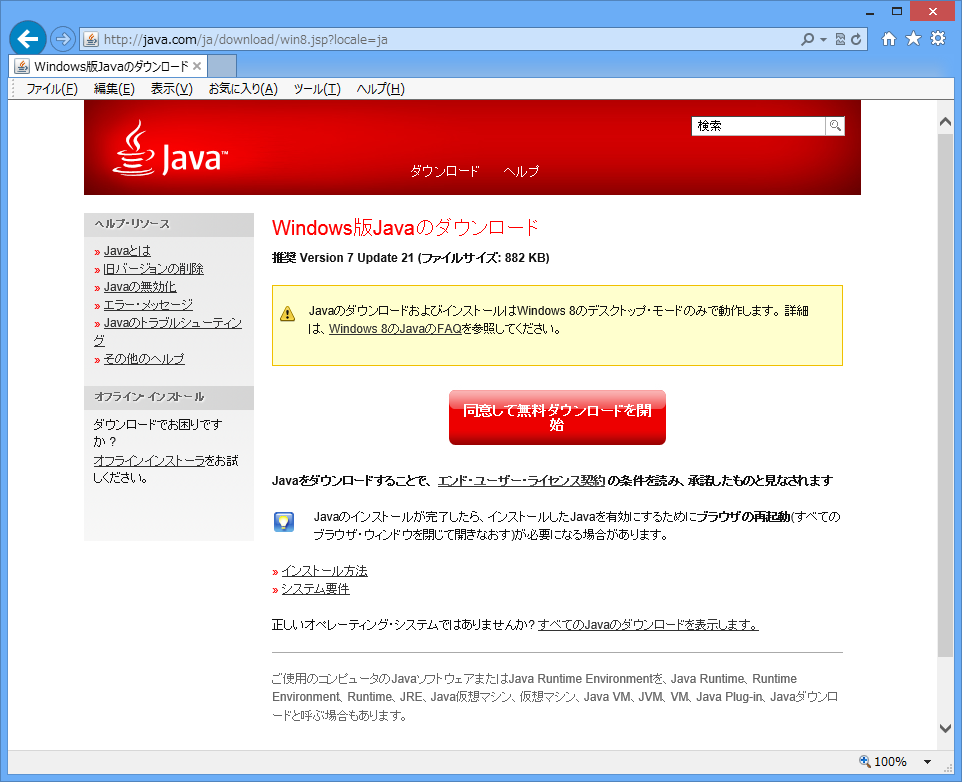Open a new blank tab

(223, 66)
